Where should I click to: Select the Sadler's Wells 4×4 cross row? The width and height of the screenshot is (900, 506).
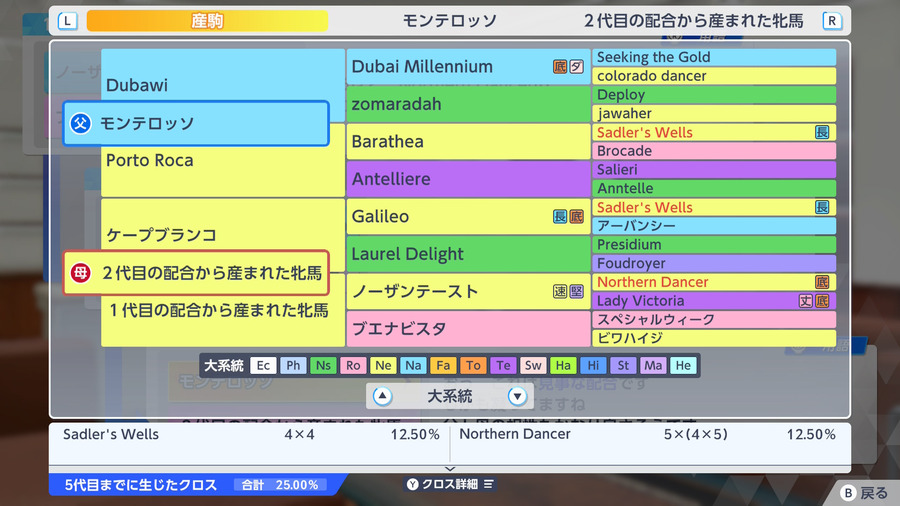[x=250, y=434]
